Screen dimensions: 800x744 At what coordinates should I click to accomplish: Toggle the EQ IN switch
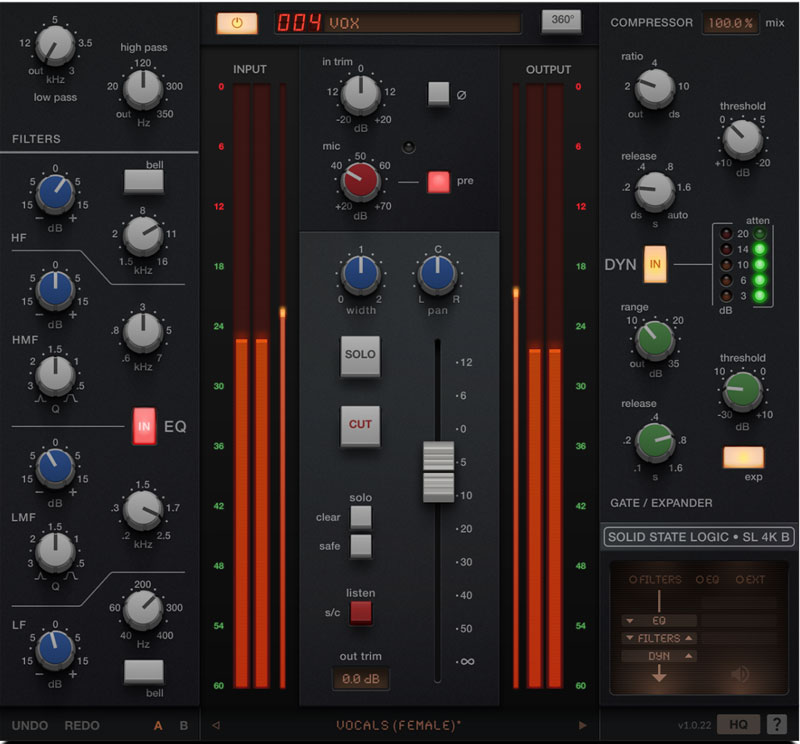click(144, 426)
